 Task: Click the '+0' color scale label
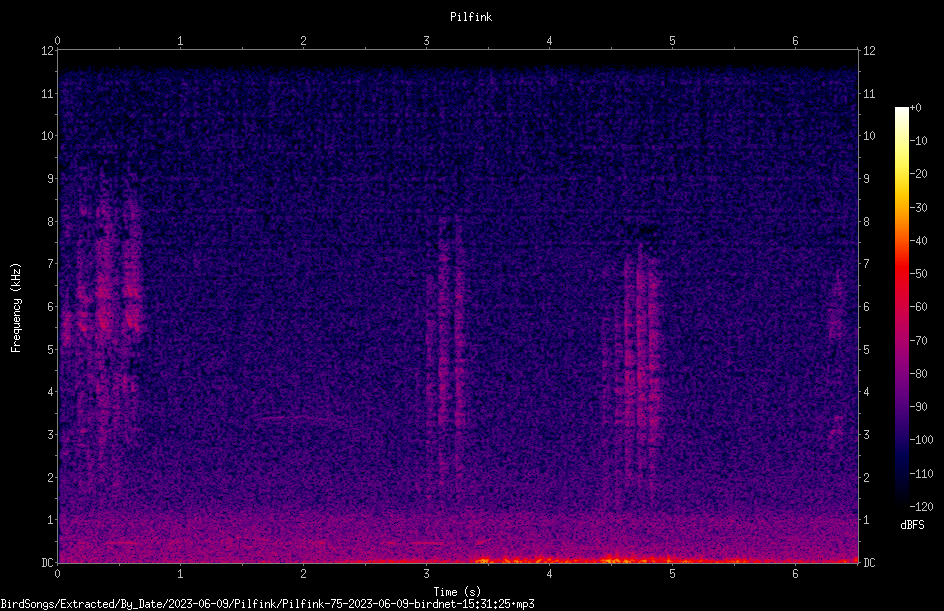916,108
